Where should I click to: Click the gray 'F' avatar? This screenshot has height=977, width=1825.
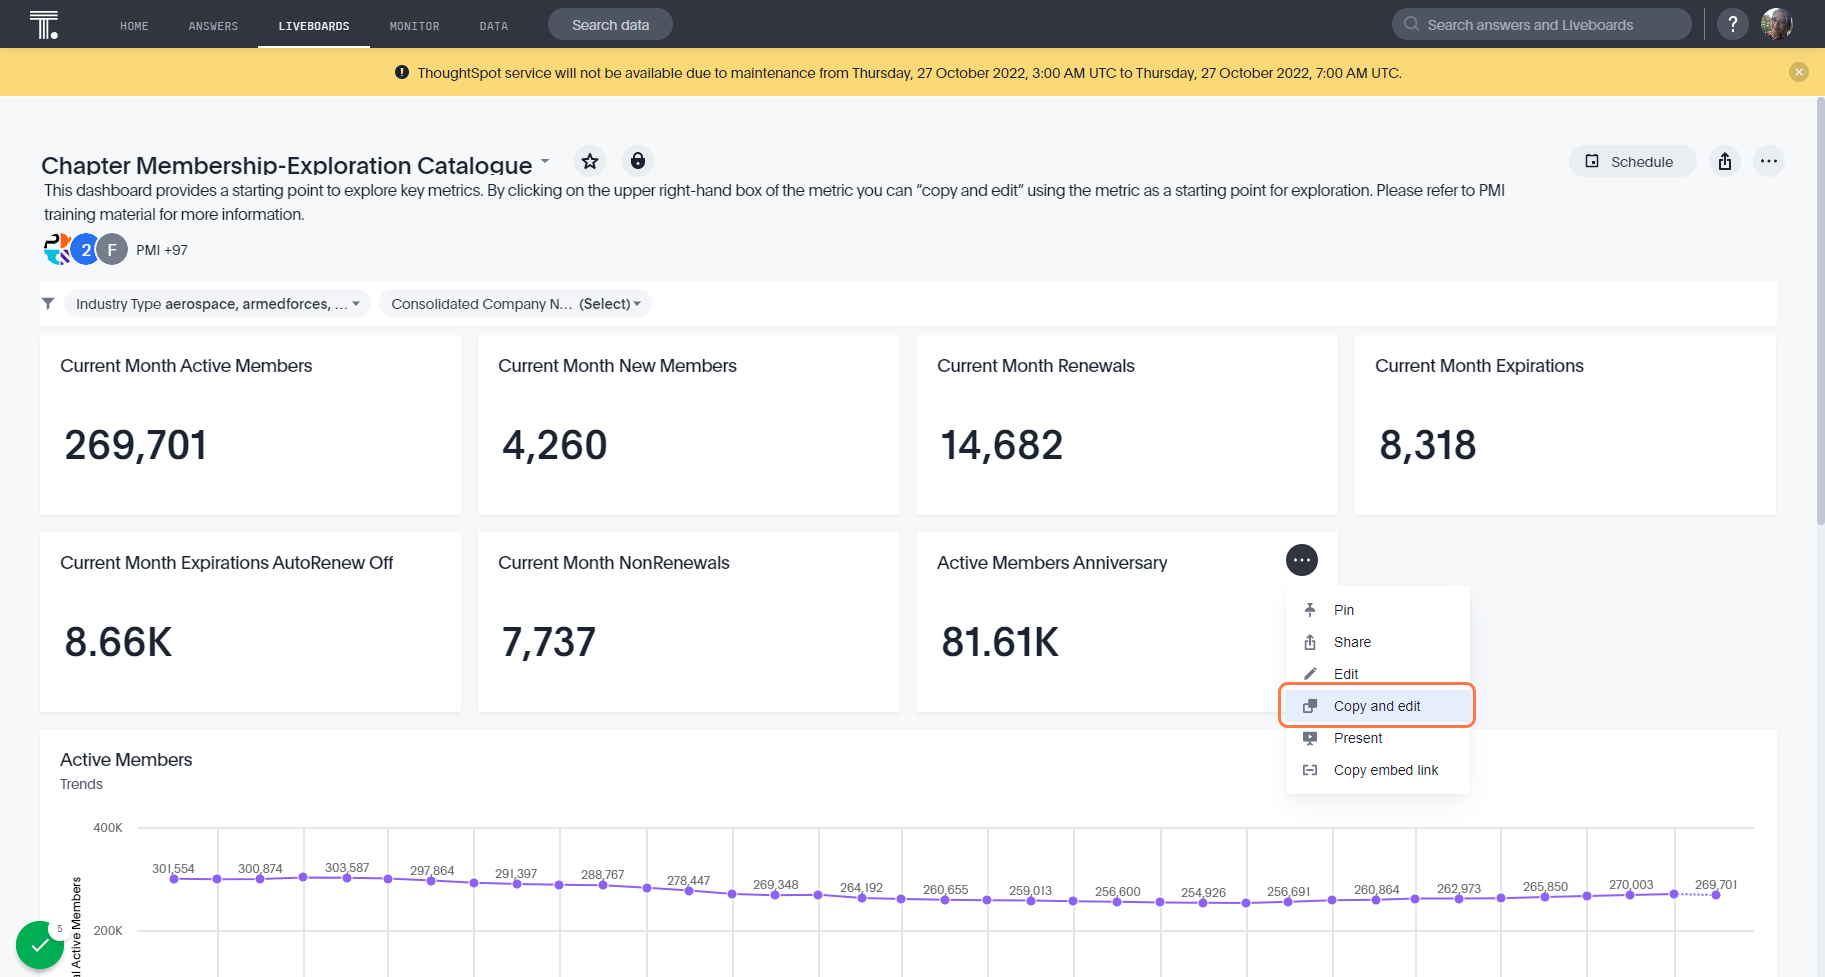(112, 249)
